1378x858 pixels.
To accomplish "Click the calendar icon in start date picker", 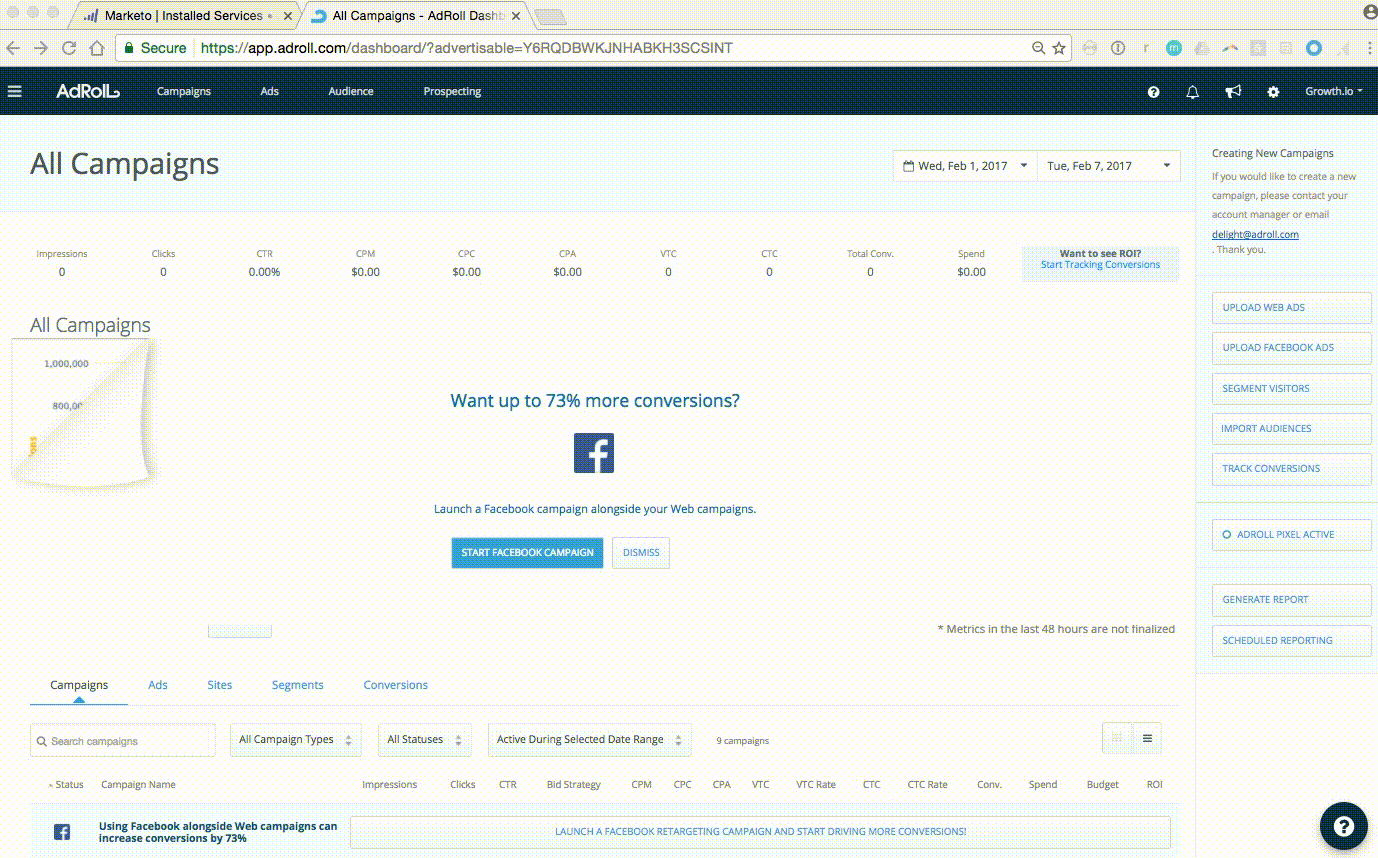I will [908, 166].
